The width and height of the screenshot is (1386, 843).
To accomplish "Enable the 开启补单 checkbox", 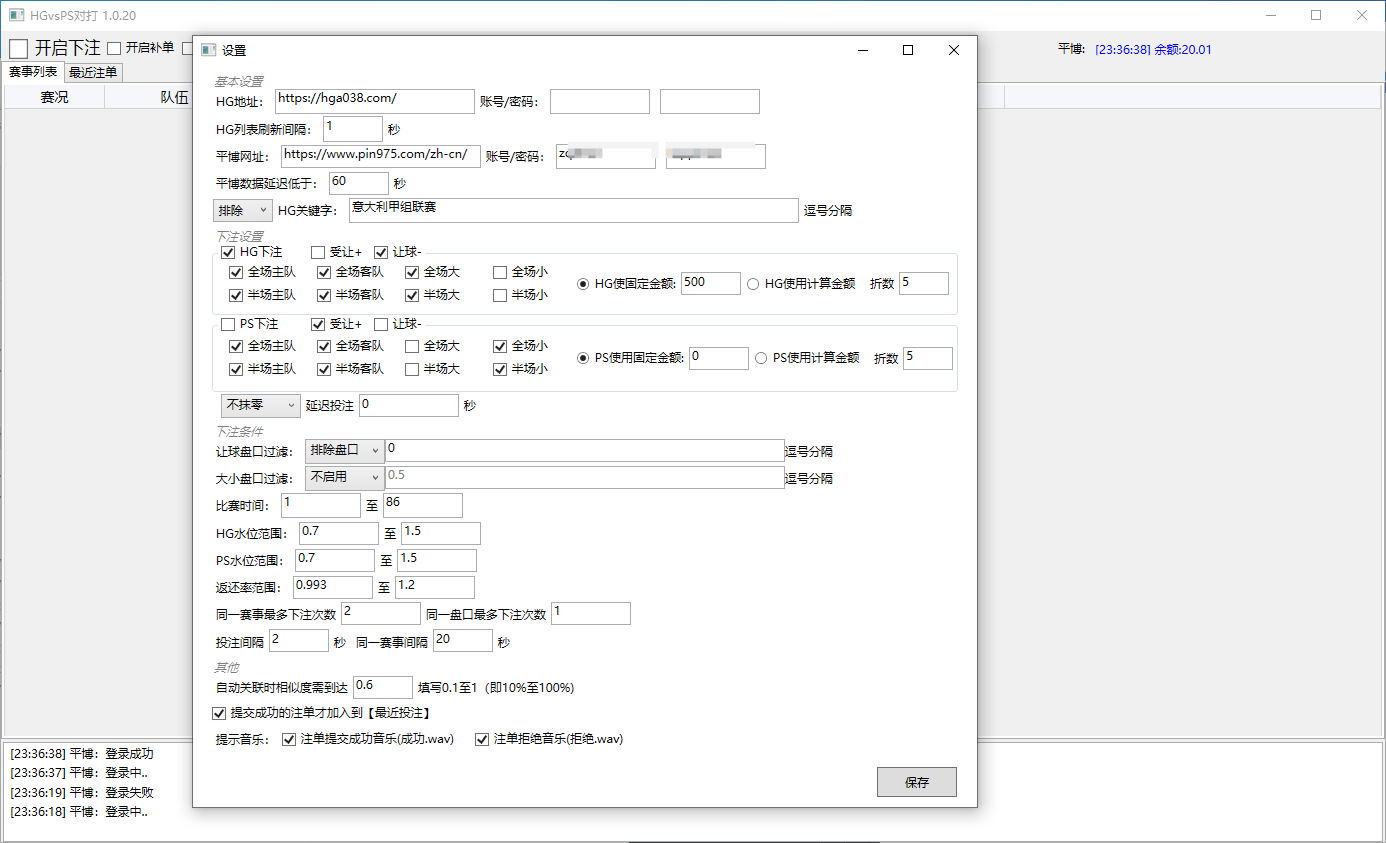I will [115, 48].
